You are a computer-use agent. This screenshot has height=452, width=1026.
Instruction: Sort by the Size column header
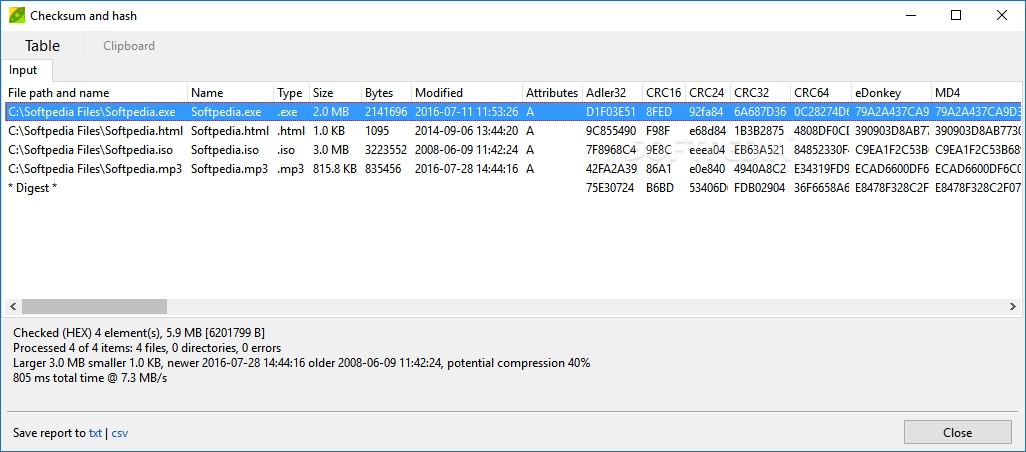tap(335, 93)
